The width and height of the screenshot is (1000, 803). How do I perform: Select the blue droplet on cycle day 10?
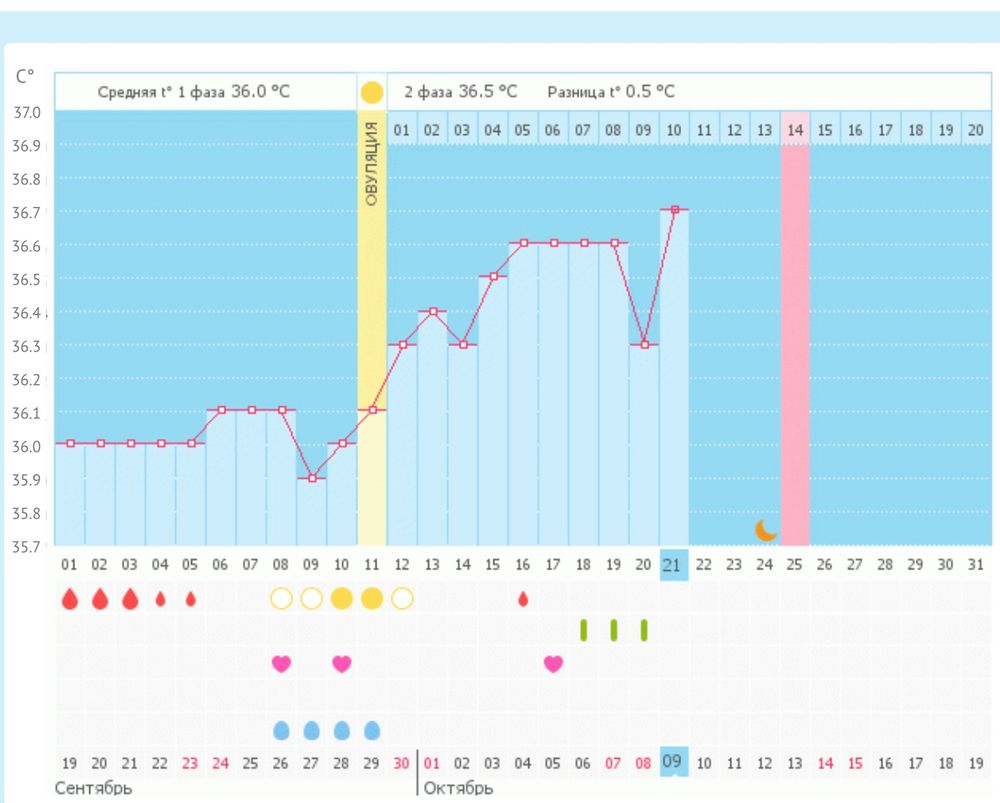(x=342, y=730)
